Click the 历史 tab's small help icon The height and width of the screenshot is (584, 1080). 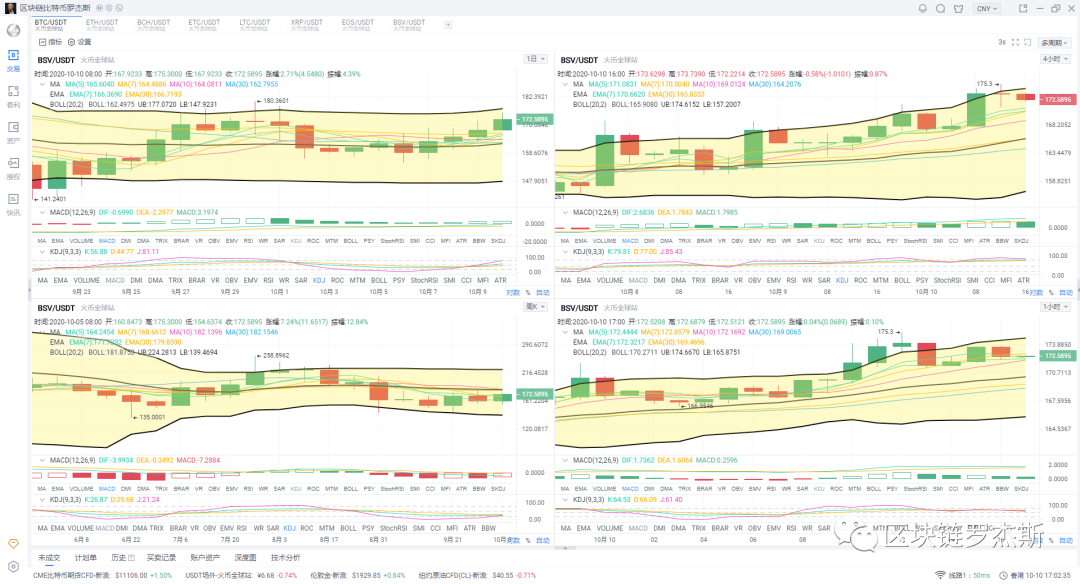[132, 558]
